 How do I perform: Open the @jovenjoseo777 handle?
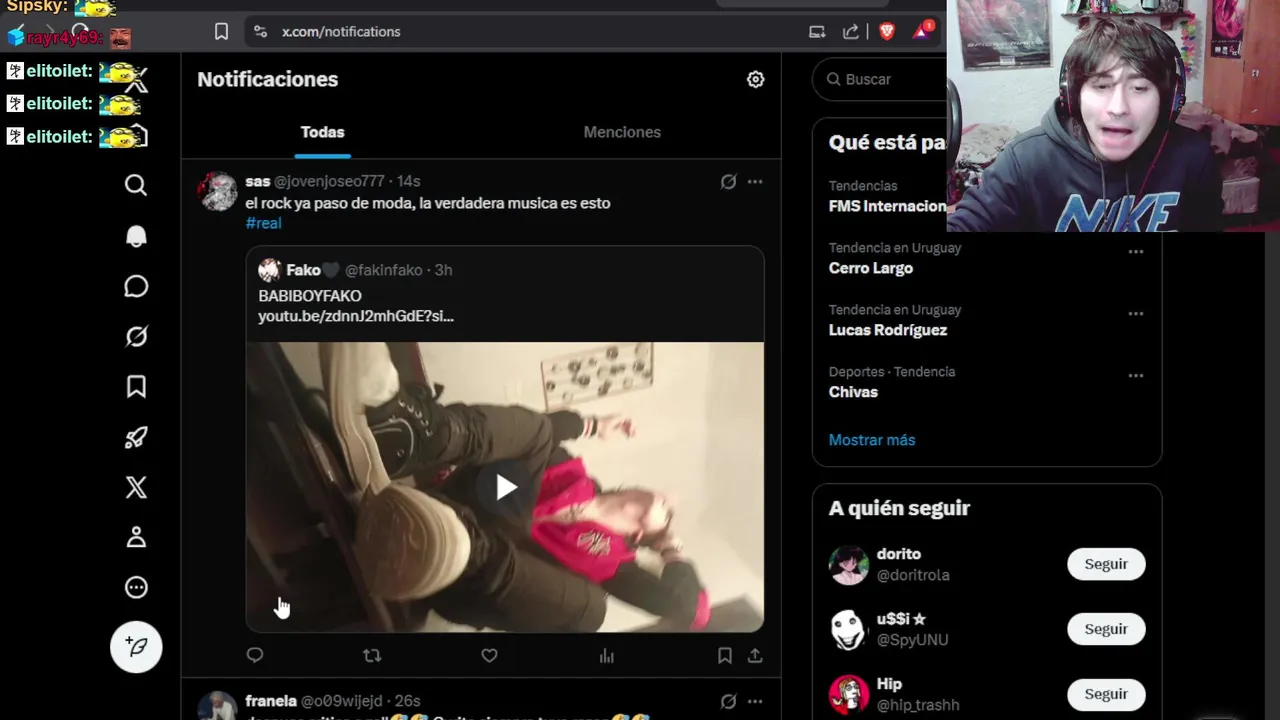tap(329, 181)
